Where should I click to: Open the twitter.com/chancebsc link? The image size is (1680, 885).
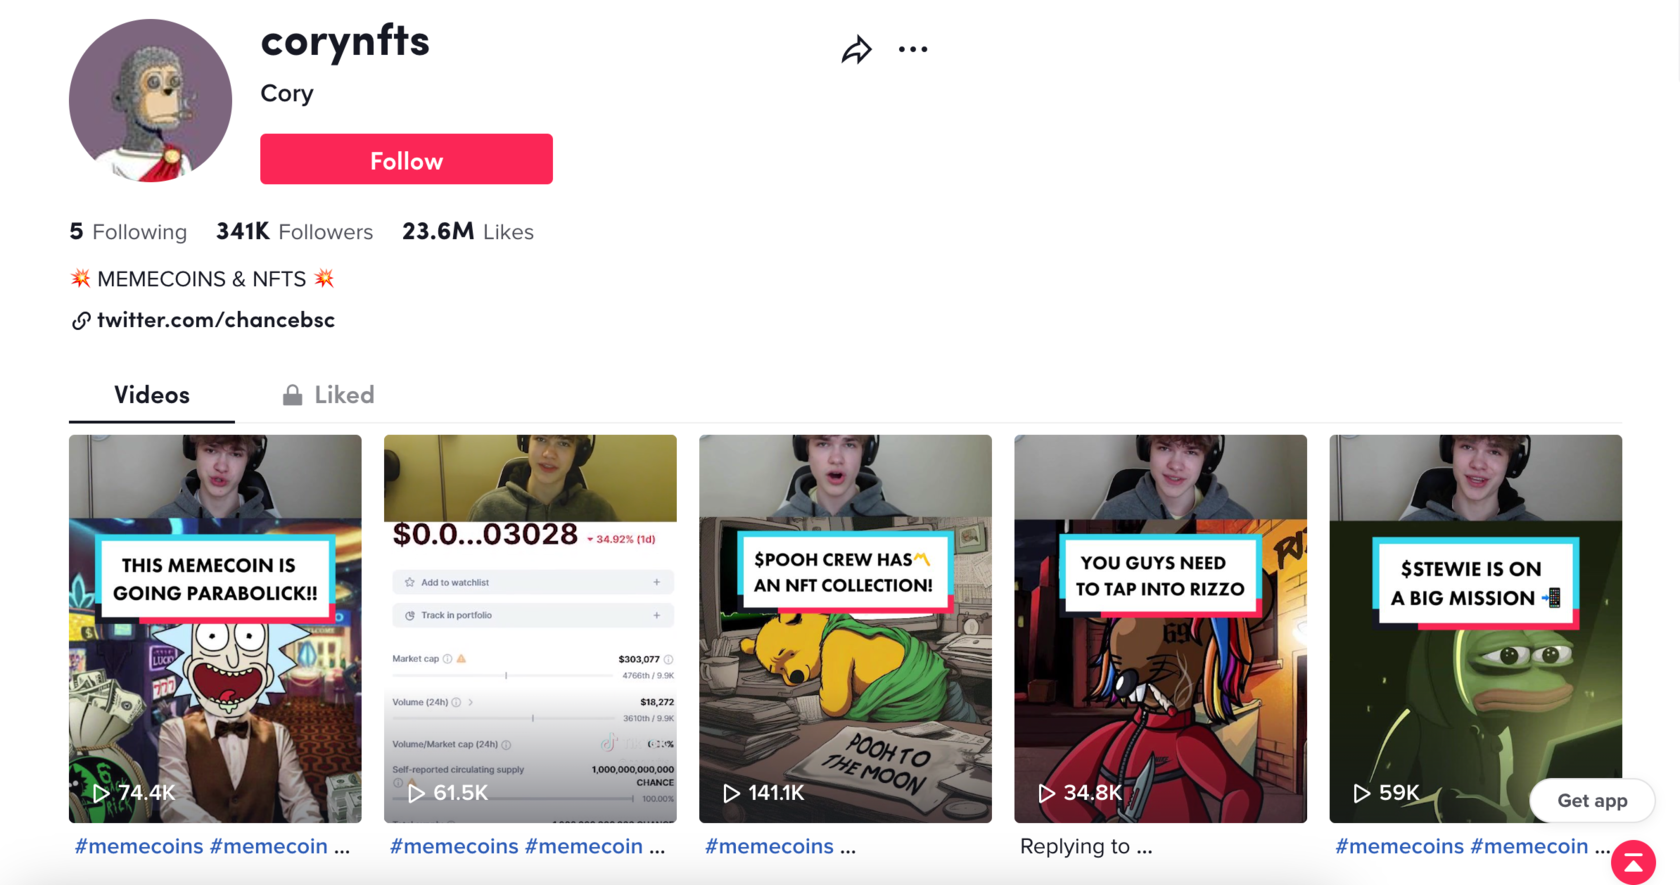pyautogui.click(x=216, y=320)
